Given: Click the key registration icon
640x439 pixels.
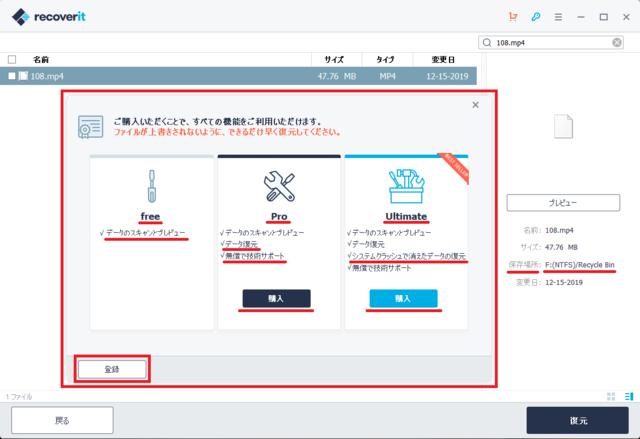Looking at the screenshot, I should (x=536, y=17).
